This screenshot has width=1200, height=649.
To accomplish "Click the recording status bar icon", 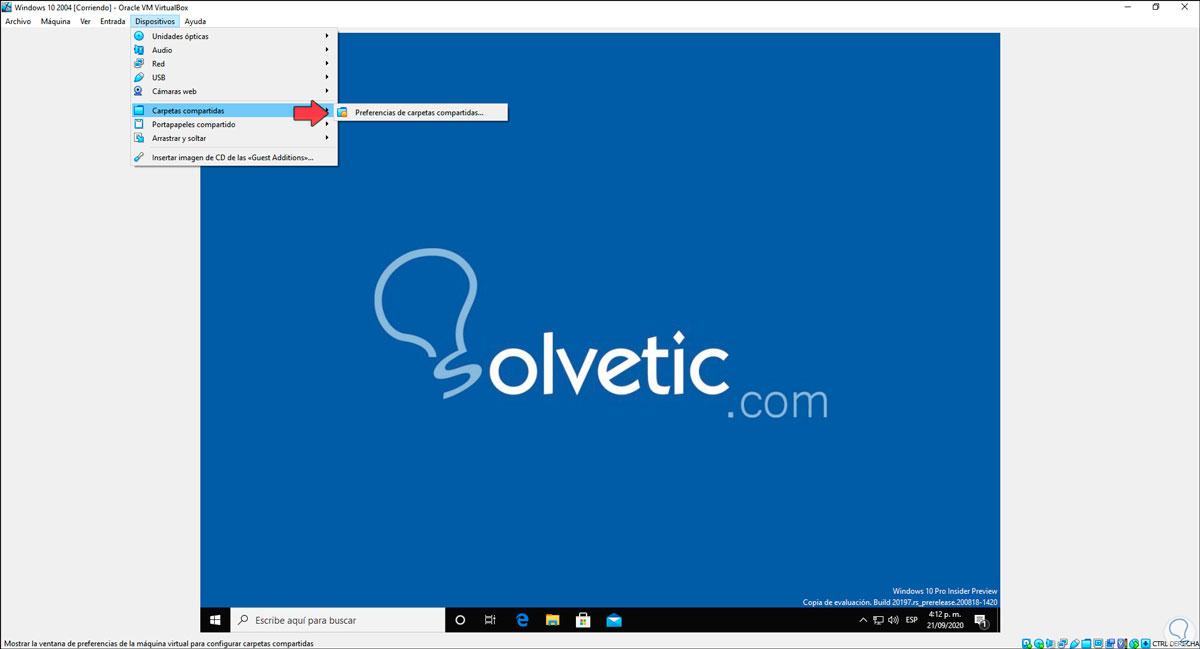I will click(x=1110, y=642).
